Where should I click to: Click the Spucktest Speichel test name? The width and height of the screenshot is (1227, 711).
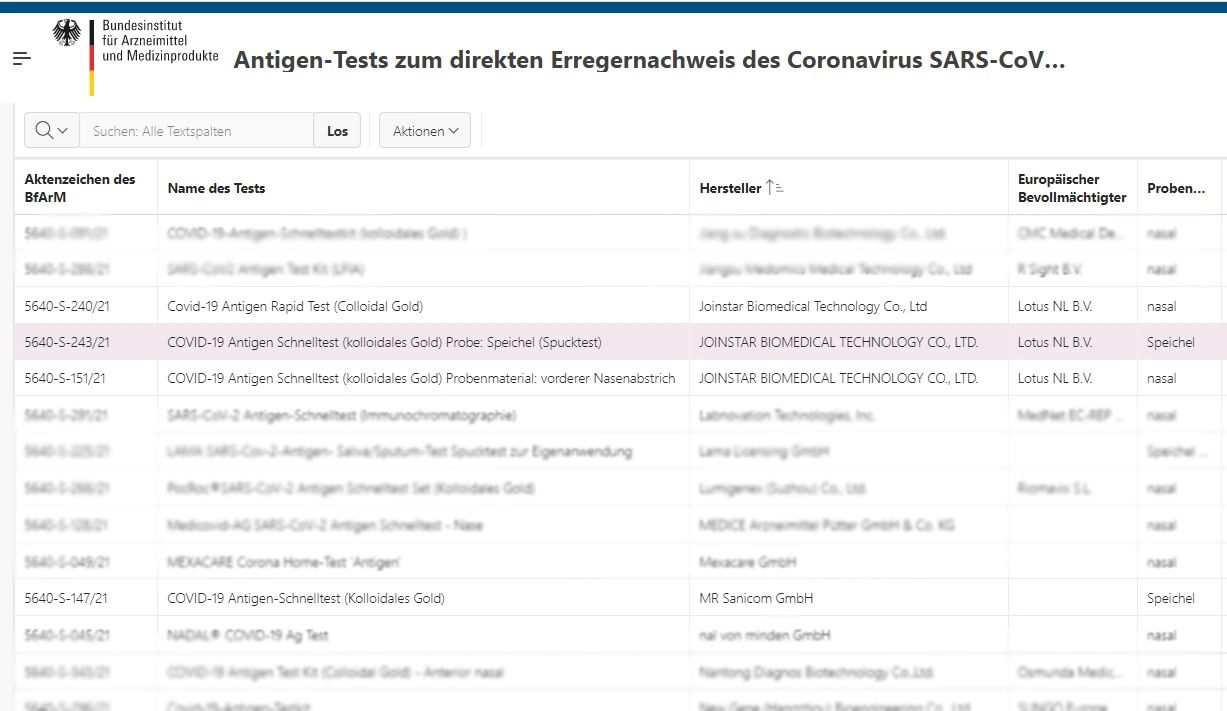[384, 342]
